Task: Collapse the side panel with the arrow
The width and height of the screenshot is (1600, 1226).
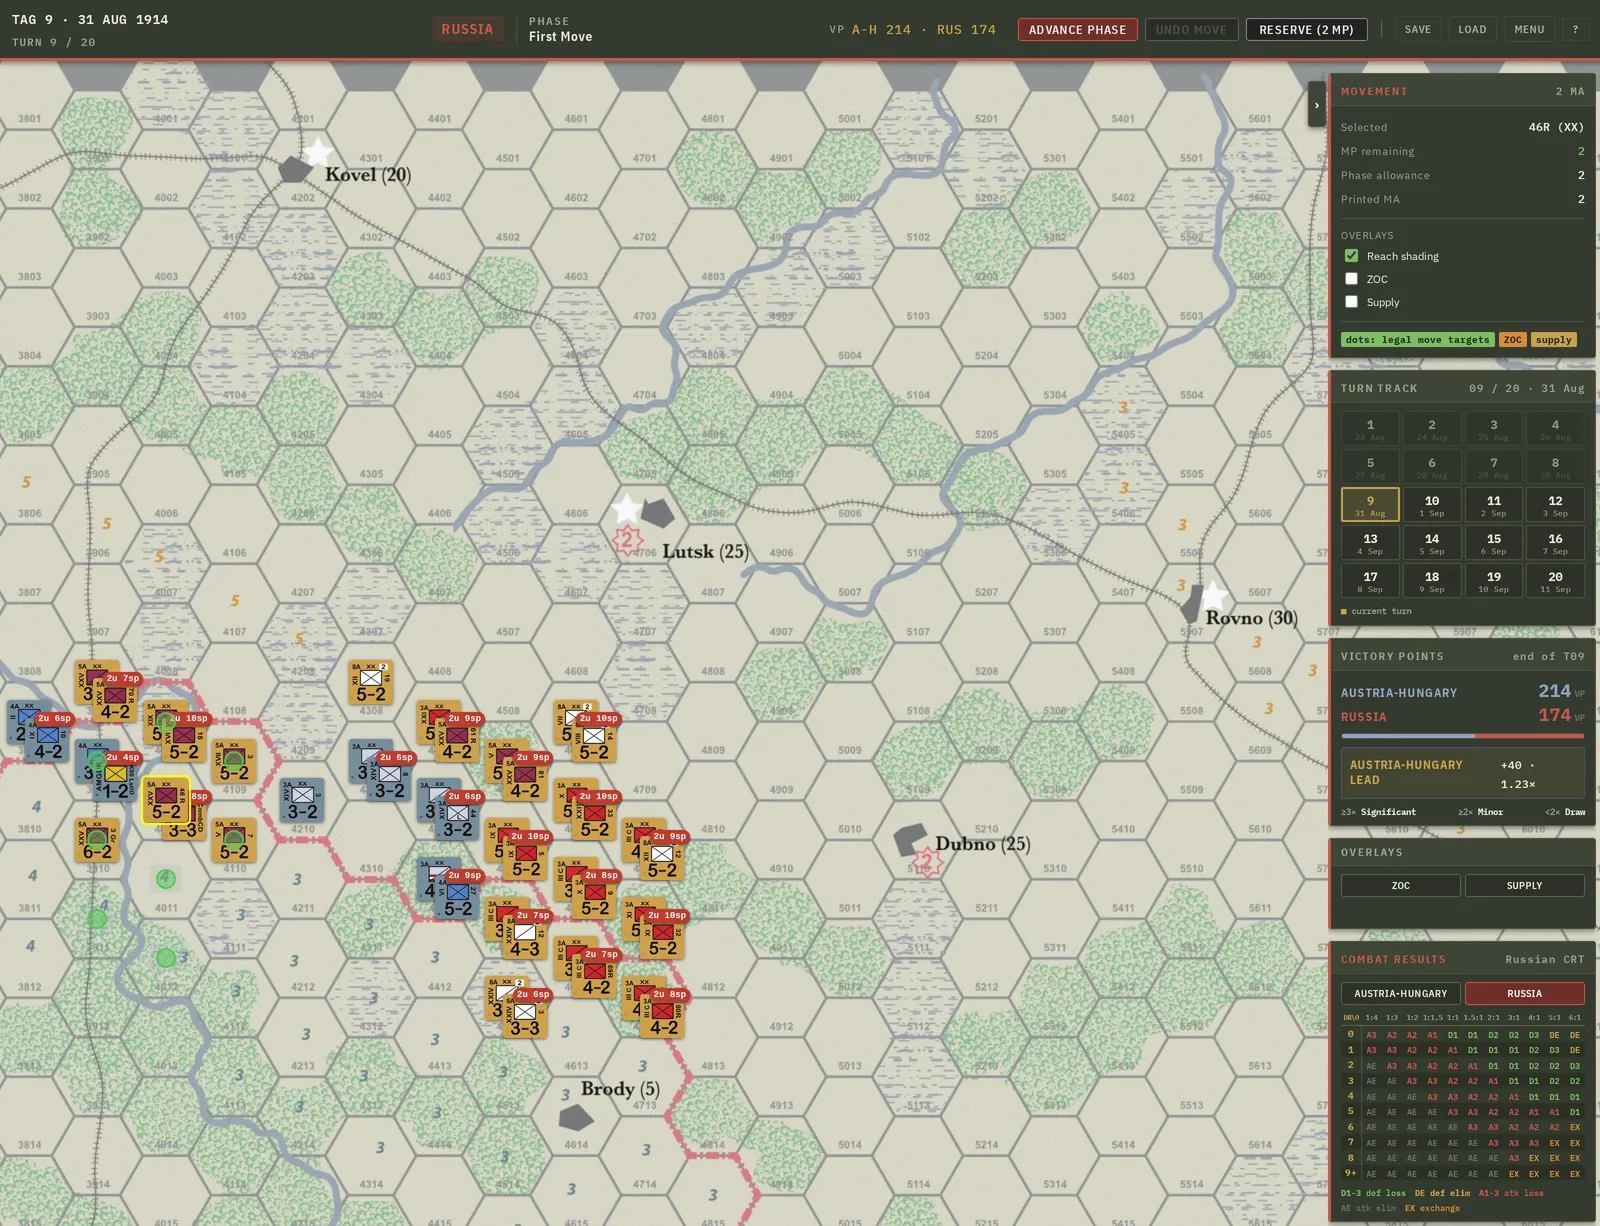Action: point(1316,105)
